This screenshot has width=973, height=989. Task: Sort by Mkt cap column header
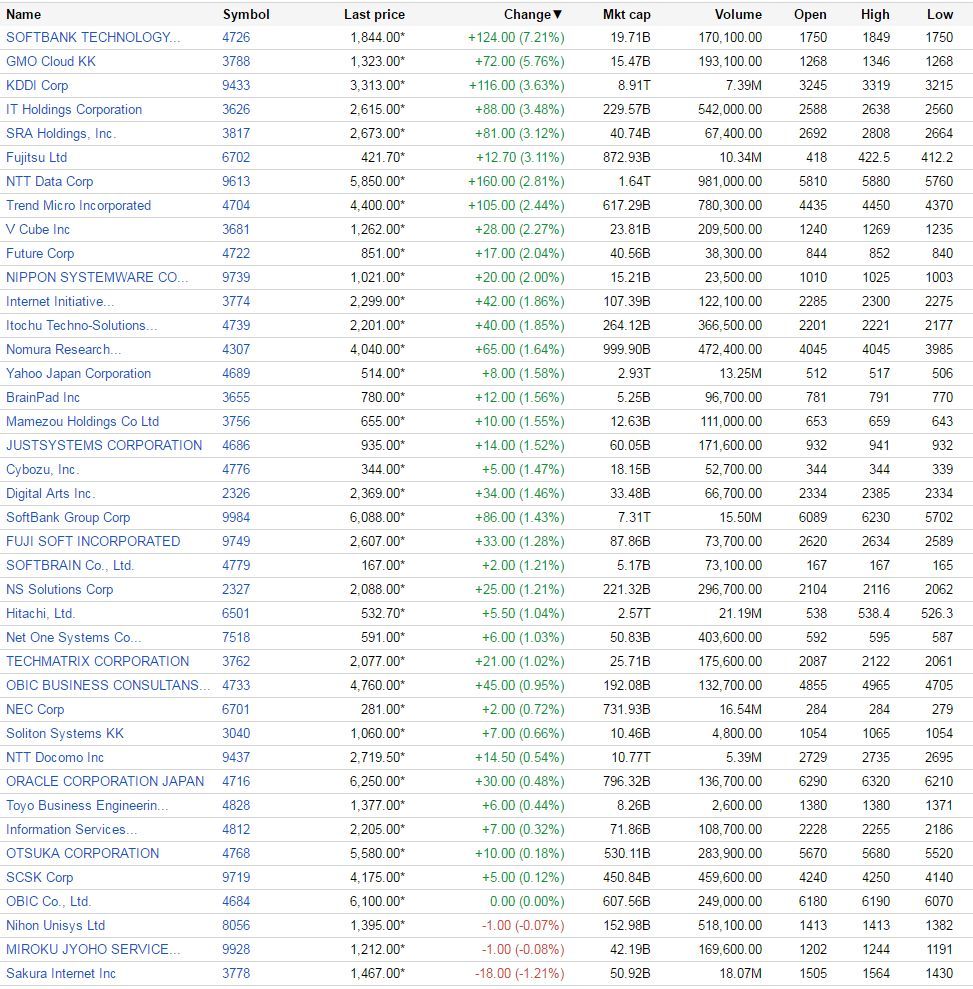tap(627, 15)
